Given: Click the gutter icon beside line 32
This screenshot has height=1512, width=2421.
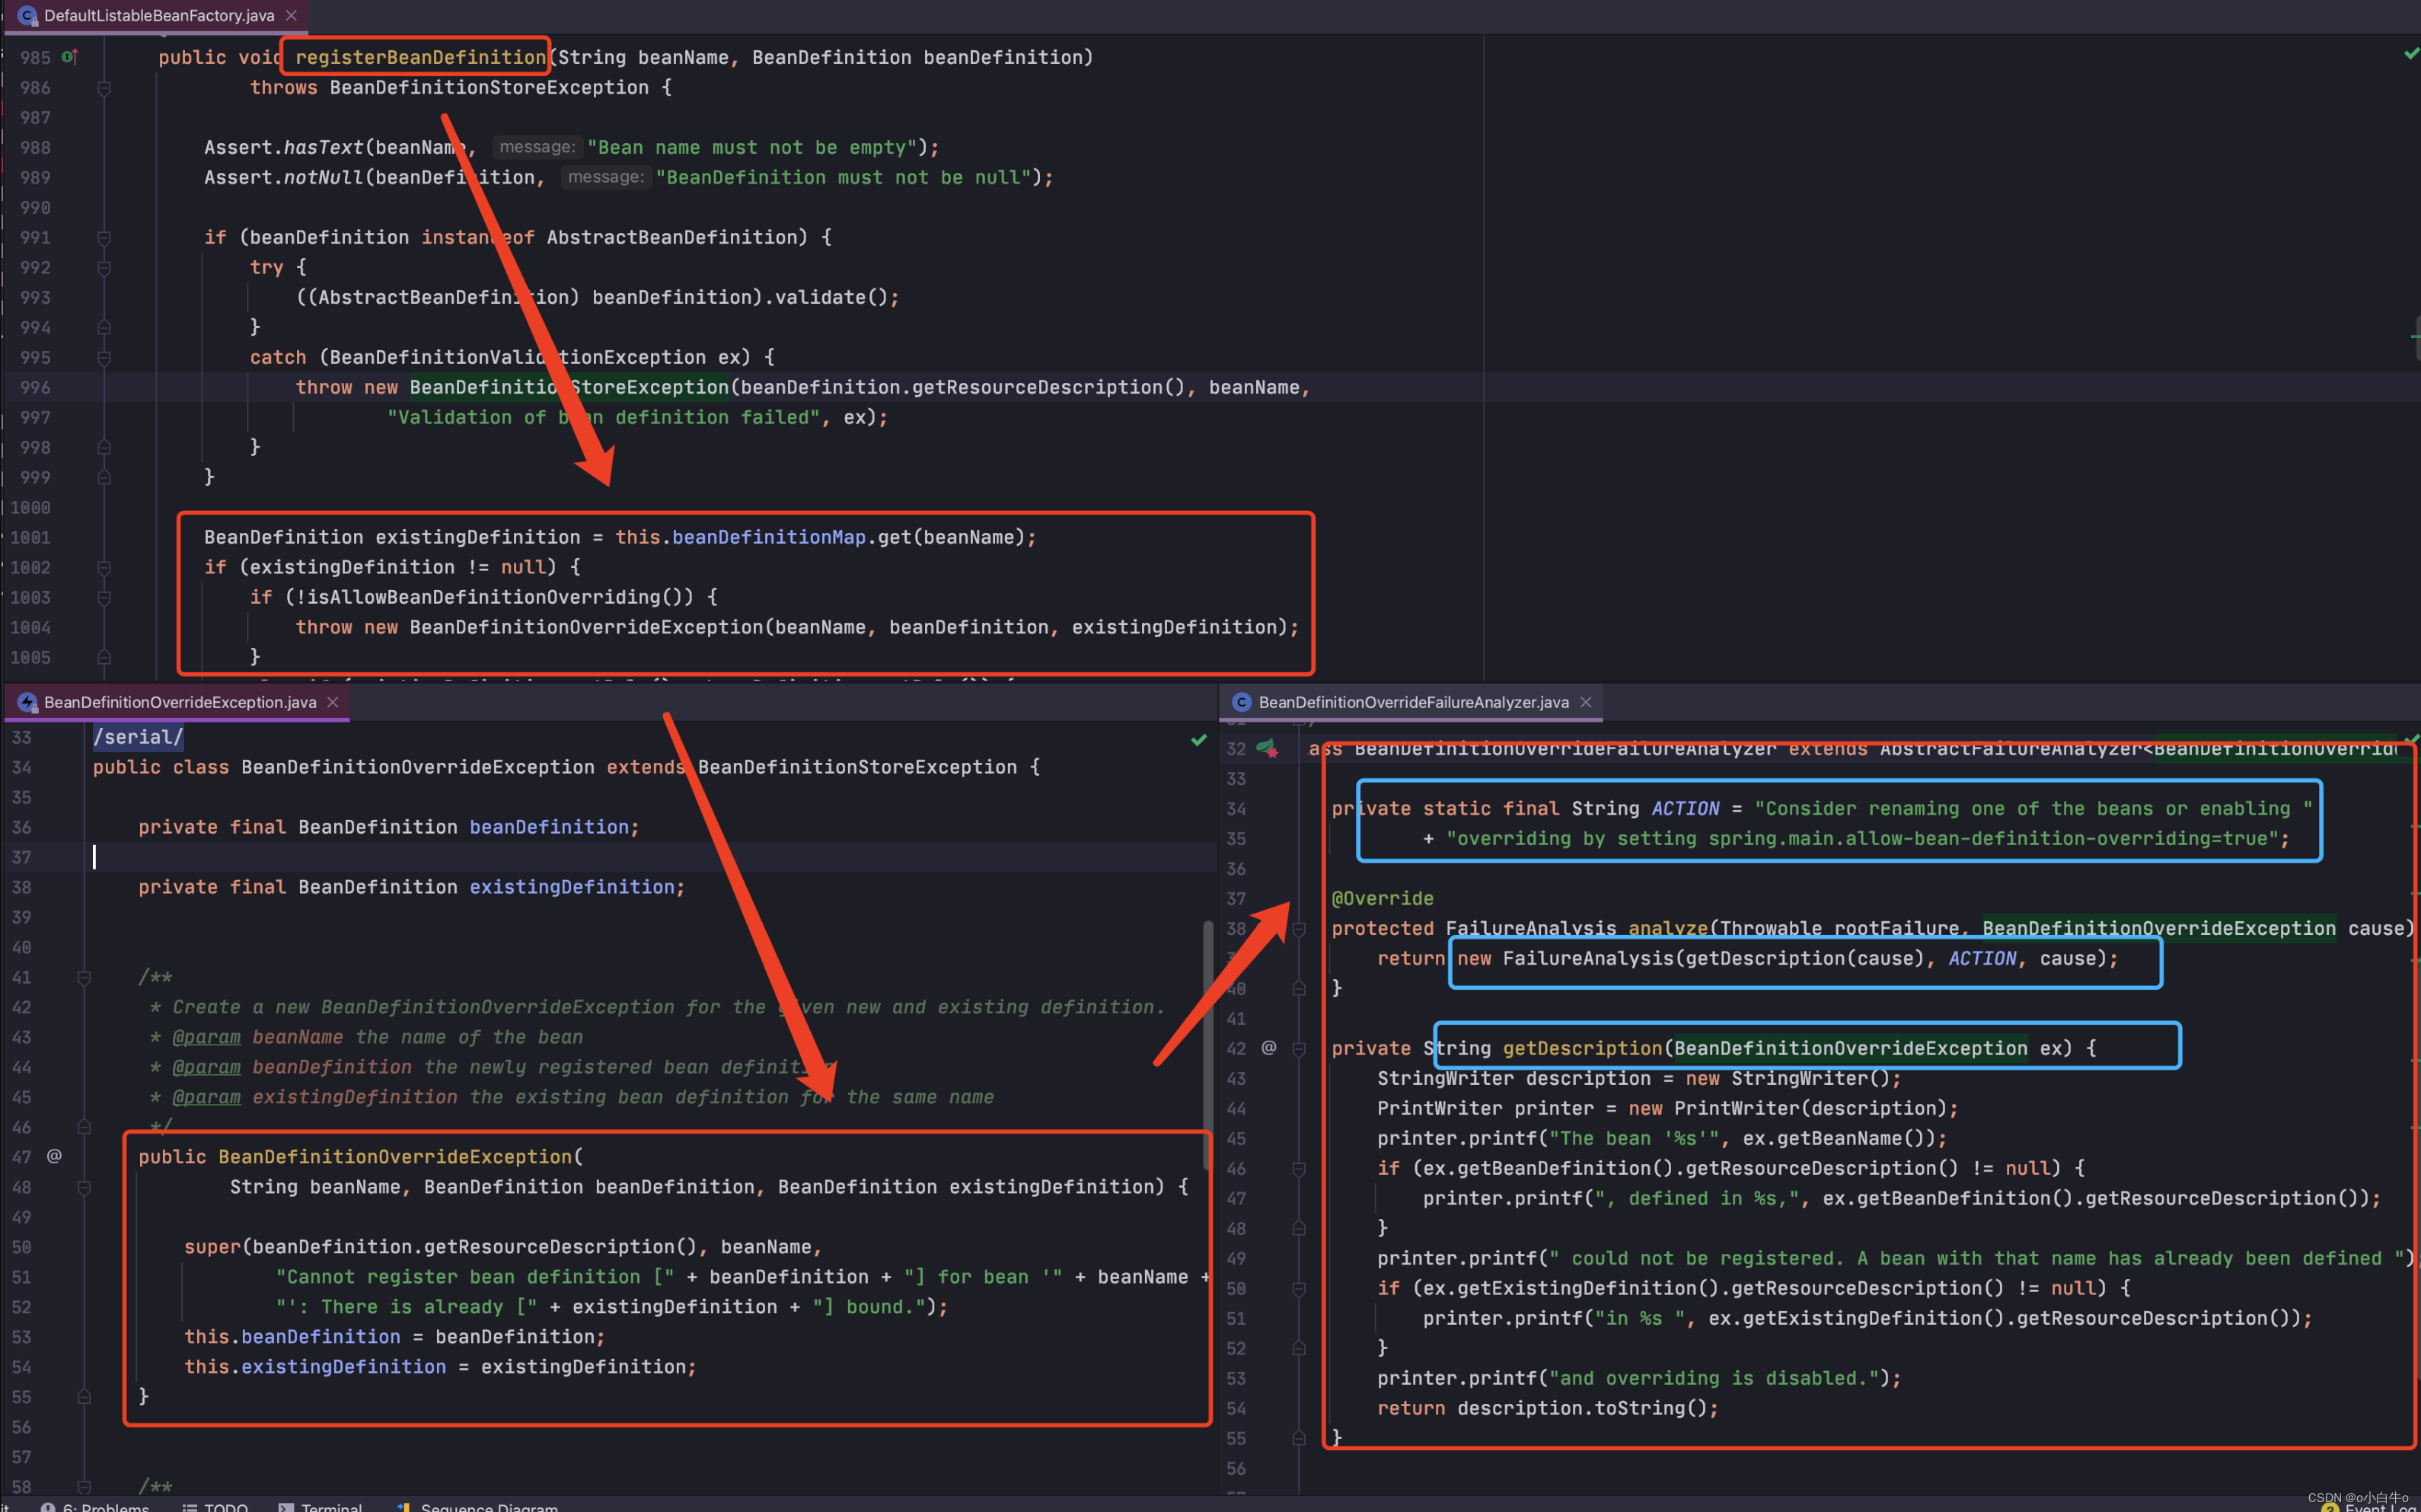Looking at the screenshot, I should coord(1267,748).
